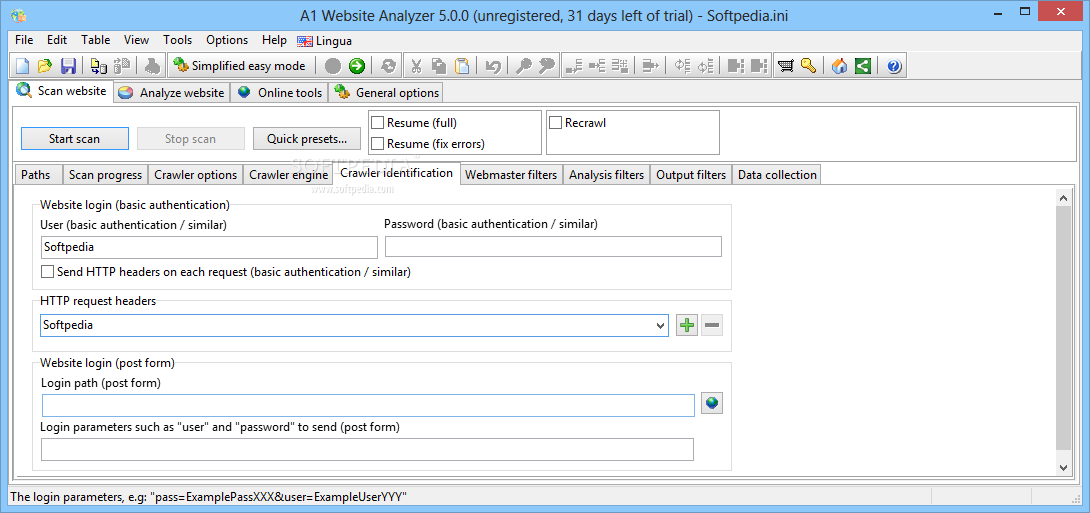The image size is (1090, 513).
Task: Select the Scan website tab
Action: click(x=63, y=91)
